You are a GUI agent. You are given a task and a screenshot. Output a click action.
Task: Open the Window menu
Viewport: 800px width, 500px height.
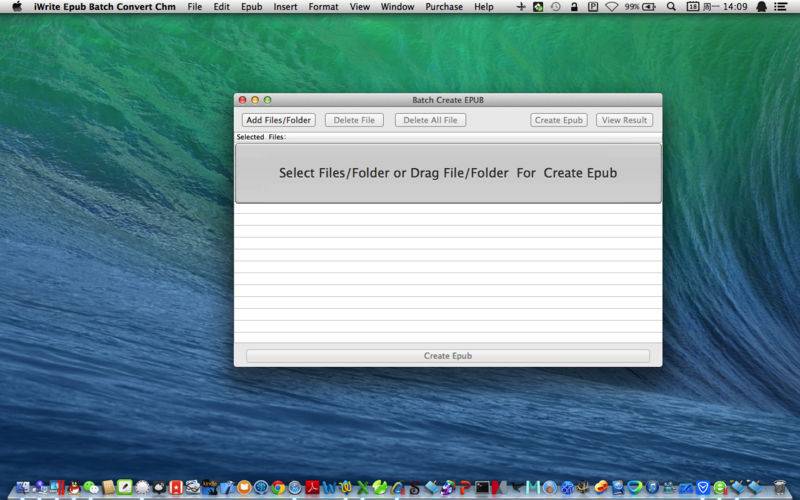(x=397, y=7)
